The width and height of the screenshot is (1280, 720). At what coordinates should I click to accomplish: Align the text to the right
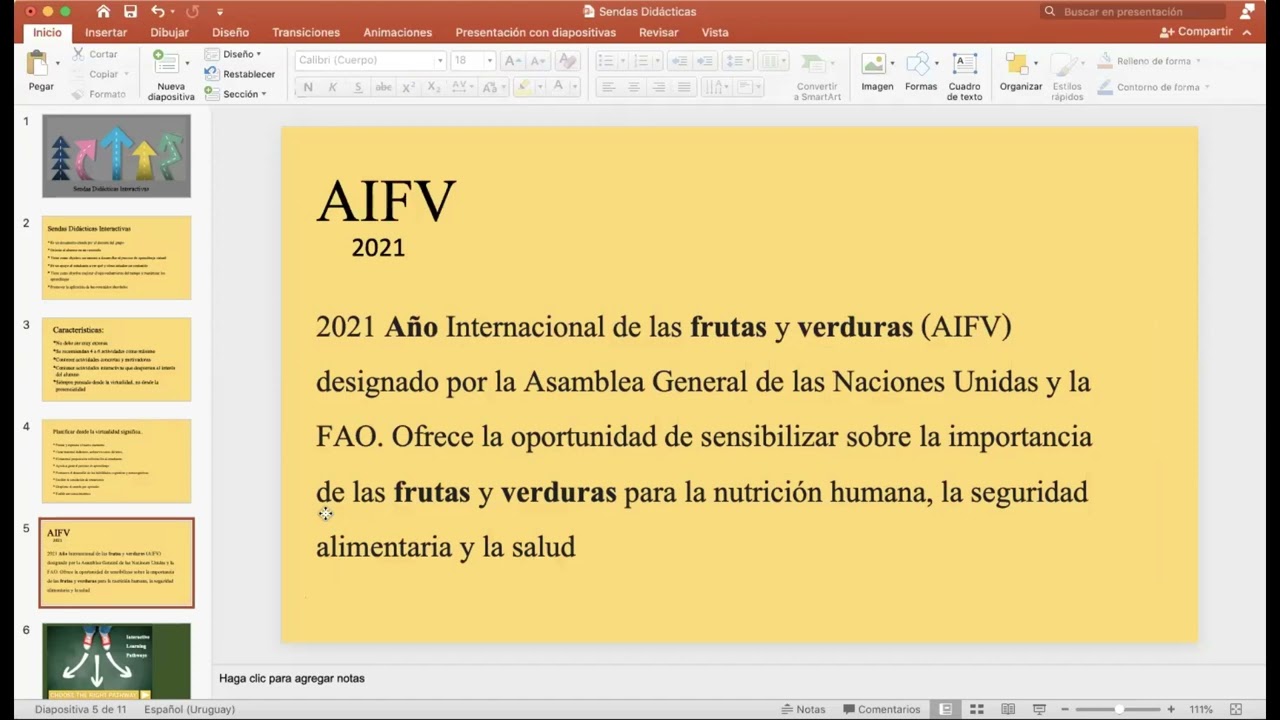click(x=658, y=88)
